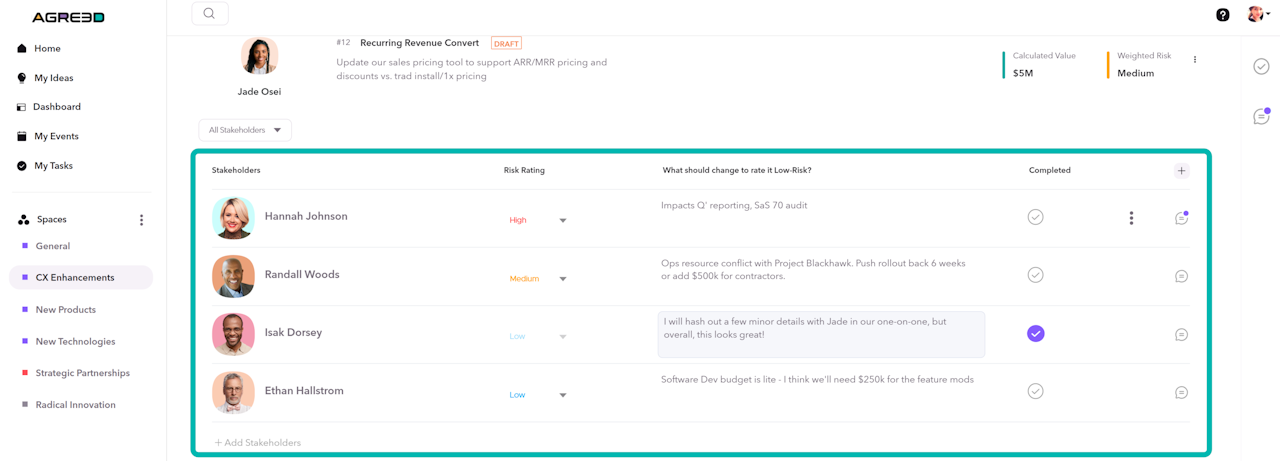Open Hannah Johnson's three-dot options menu
This screenshot has width=1280, height=461.
[1131, 218]
